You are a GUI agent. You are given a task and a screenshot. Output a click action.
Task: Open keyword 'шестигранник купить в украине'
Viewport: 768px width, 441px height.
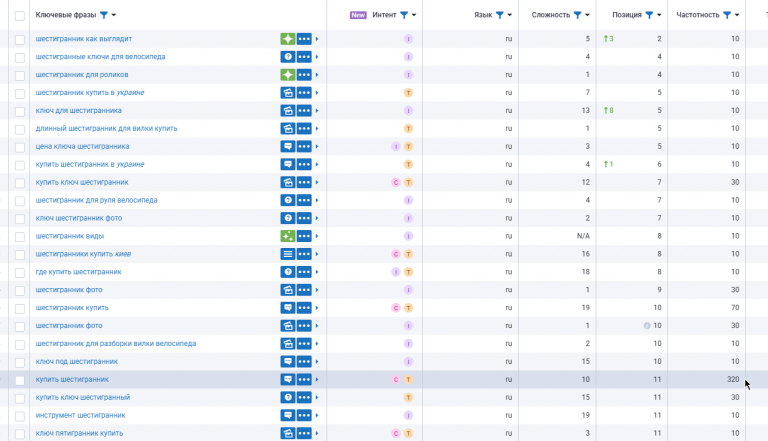(x=90, y=93)
